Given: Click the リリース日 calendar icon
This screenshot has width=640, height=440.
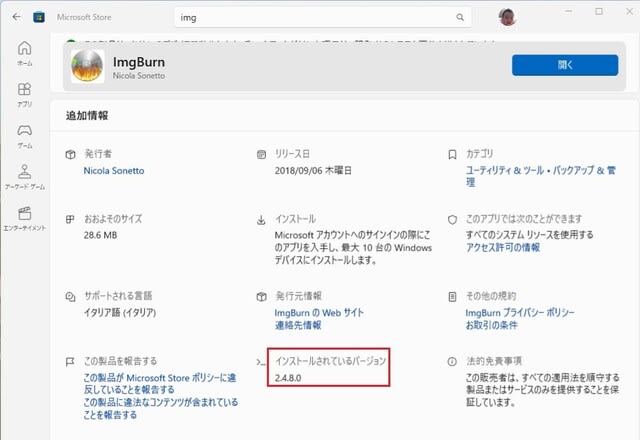Looking at the screenshot, I should tap(261, 154).
